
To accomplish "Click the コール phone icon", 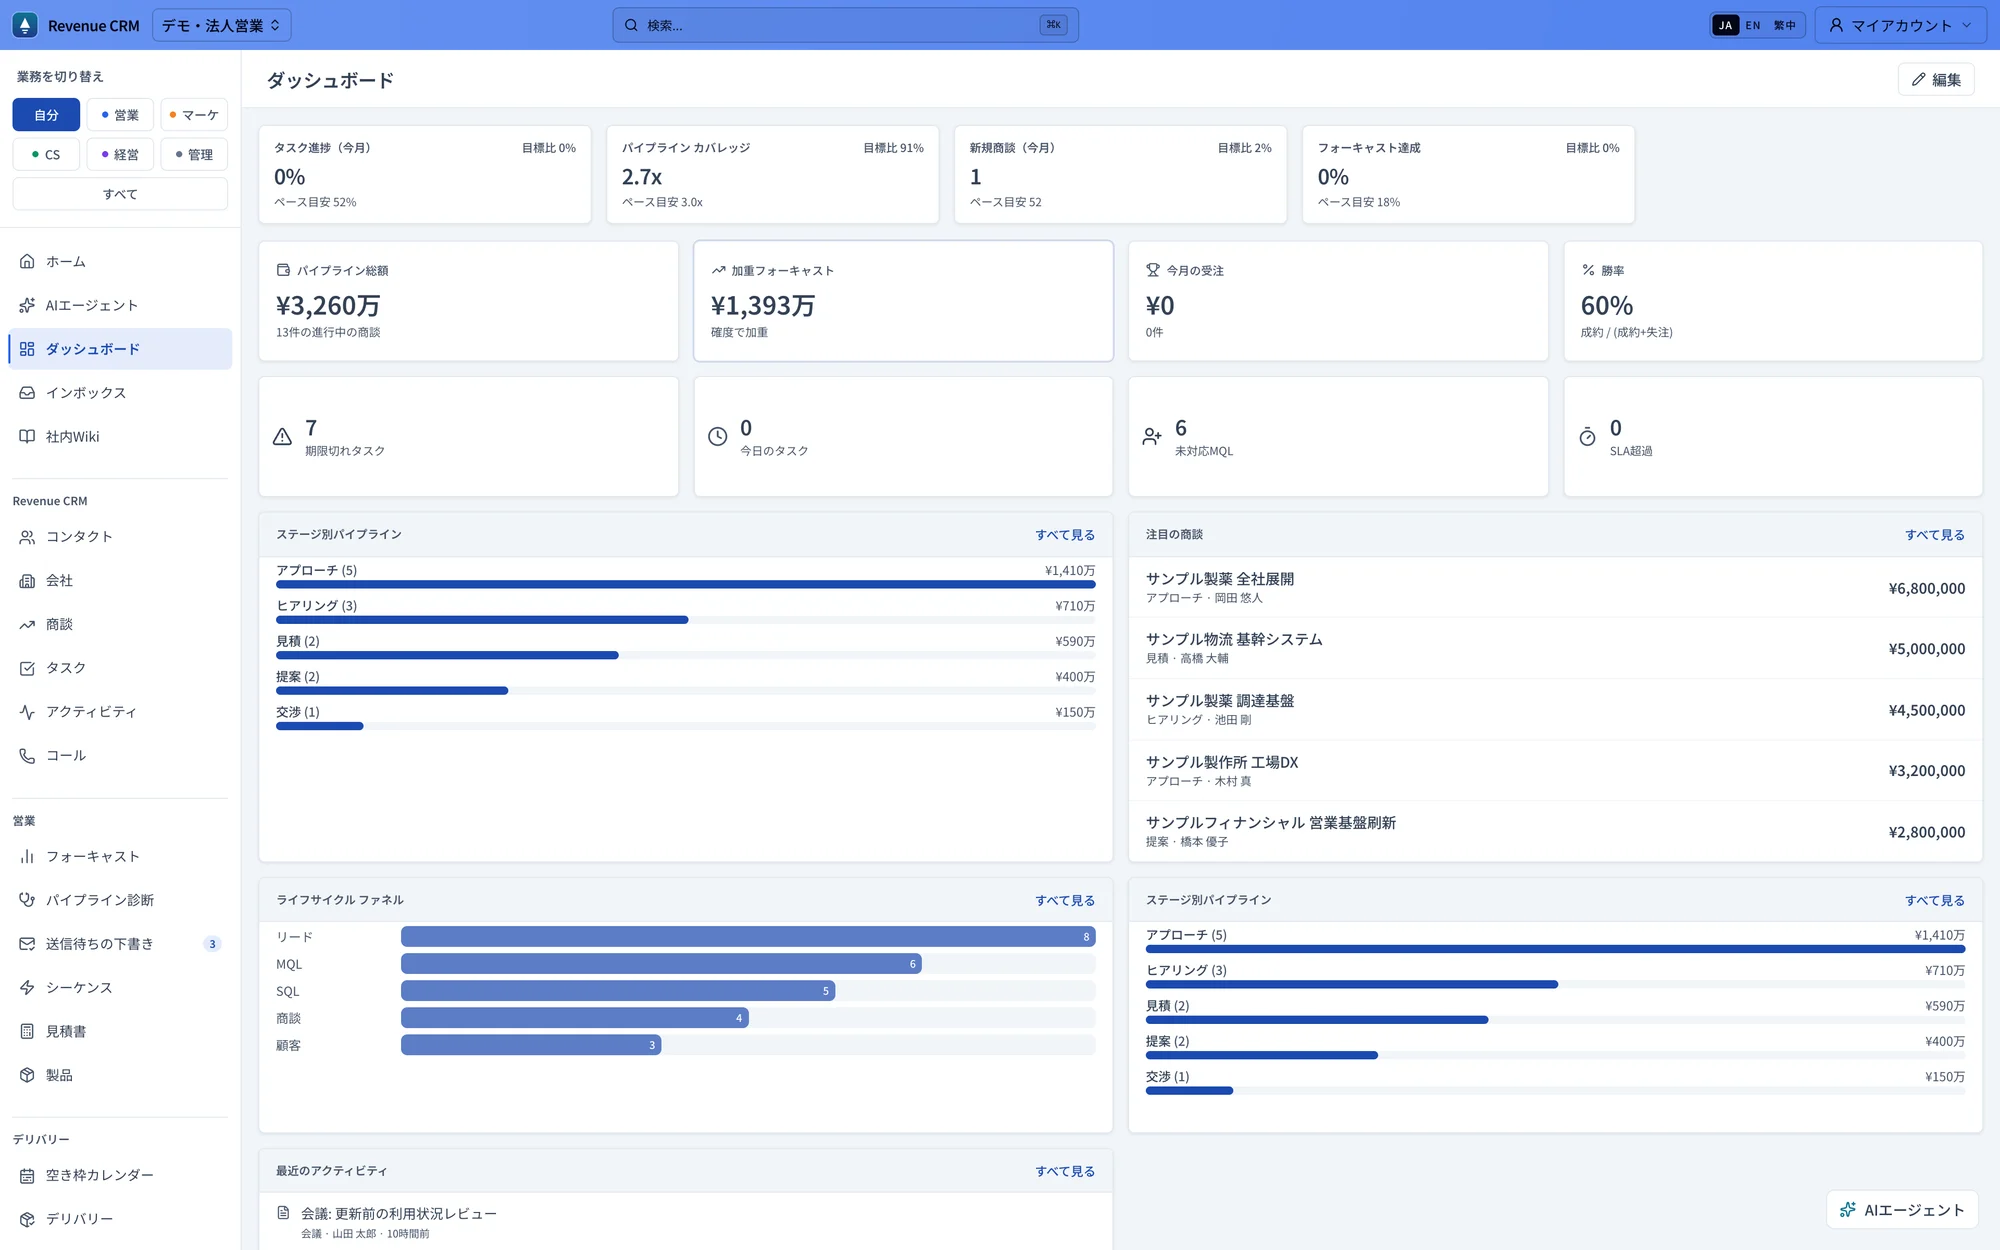I will 27,755.
